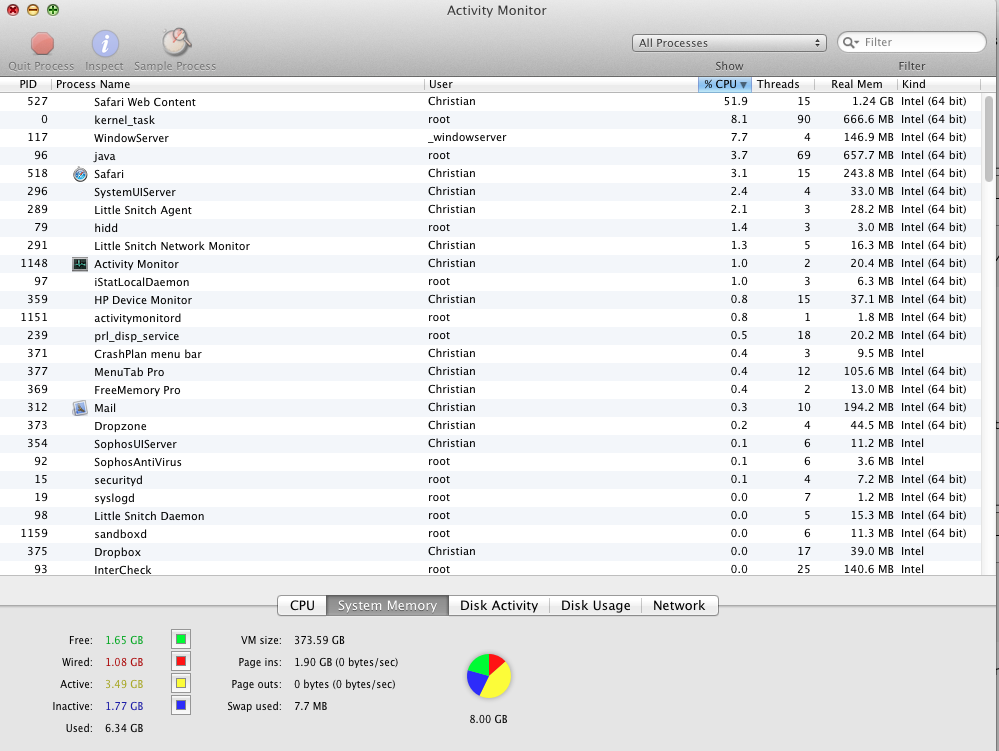Select the Dropzone process row
The image size is (999, 751).
pos(491,426)
